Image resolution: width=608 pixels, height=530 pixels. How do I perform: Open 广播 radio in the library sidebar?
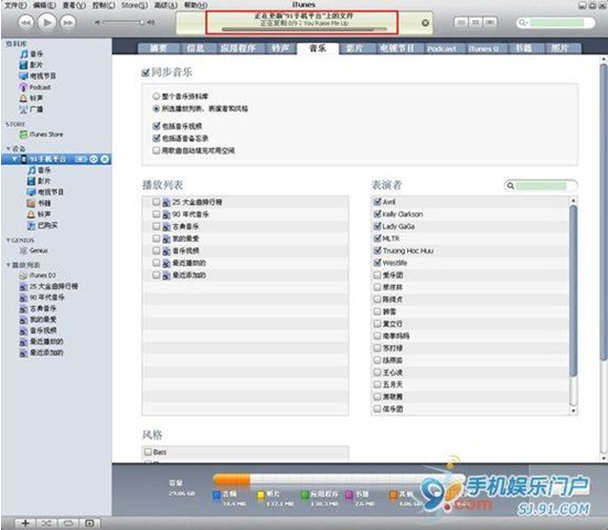[31, 109]
